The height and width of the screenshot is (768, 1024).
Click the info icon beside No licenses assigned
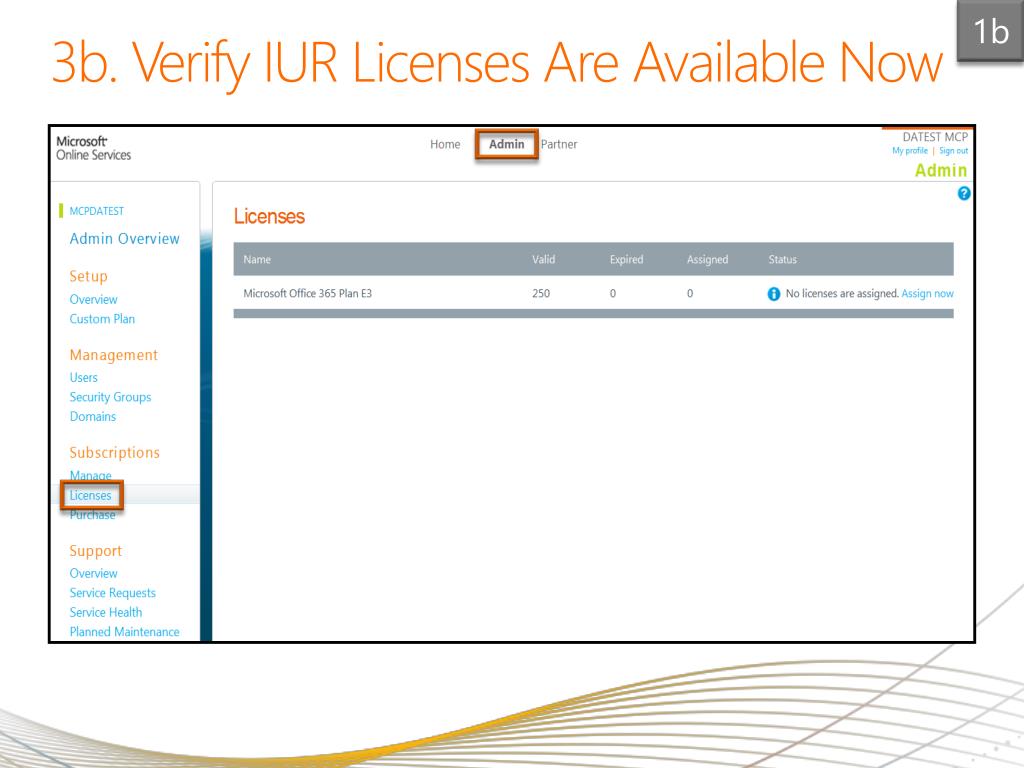tap(774, 294)
